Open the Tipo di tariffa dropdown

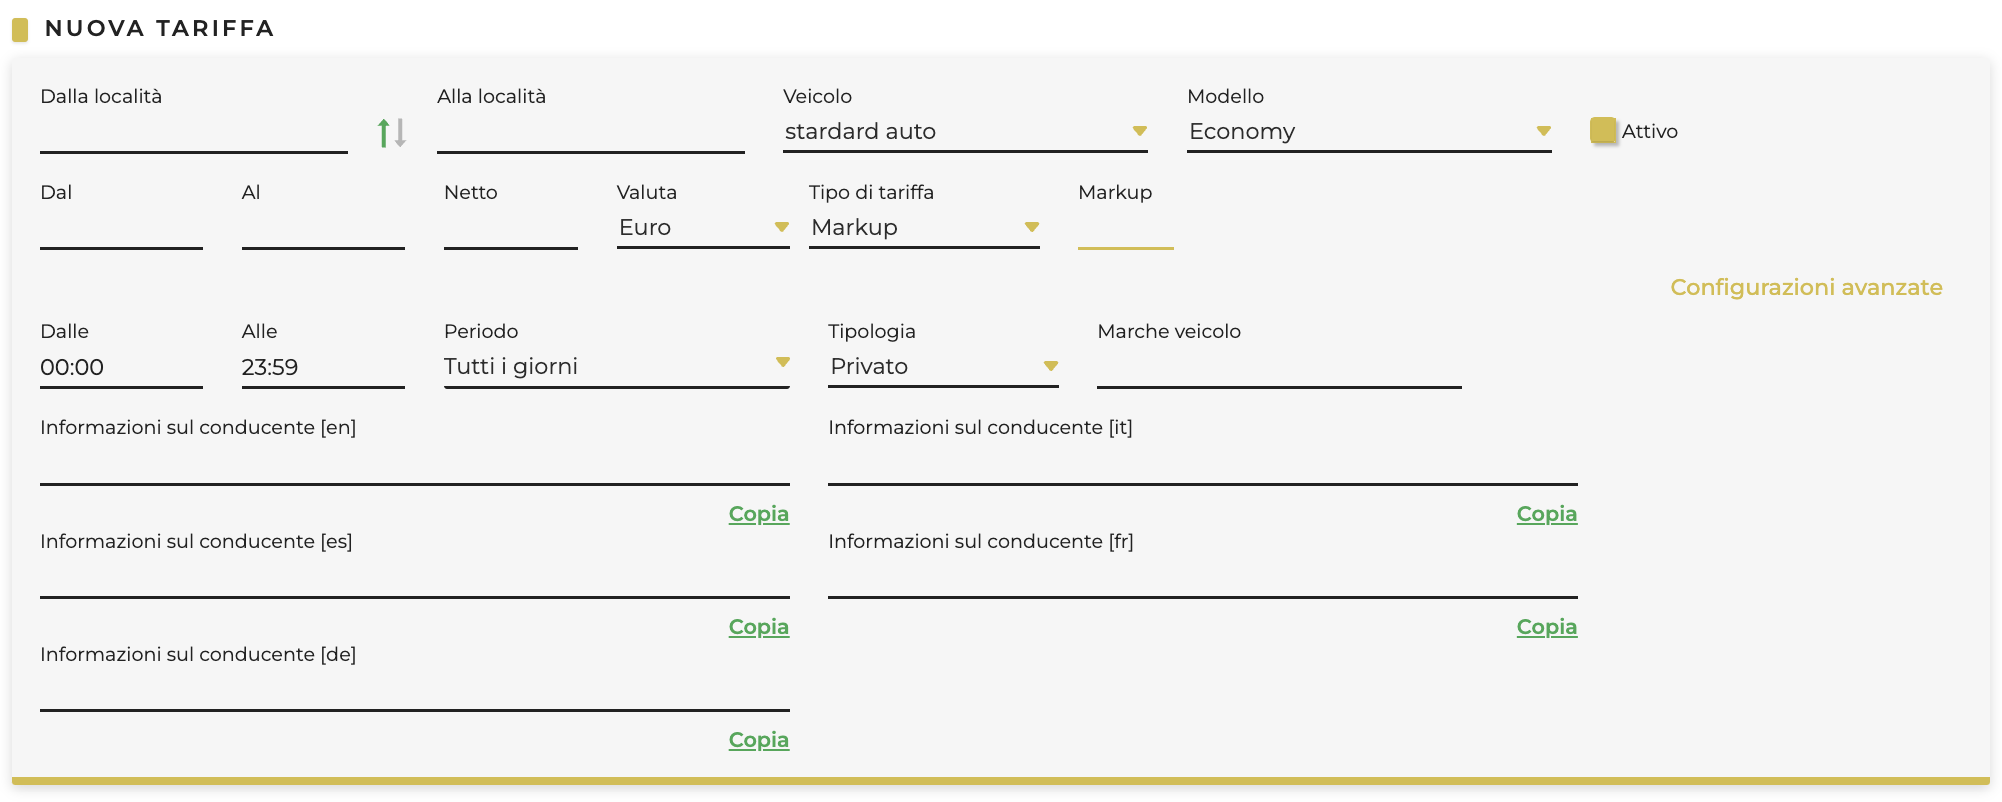click(x=924, y=228)
